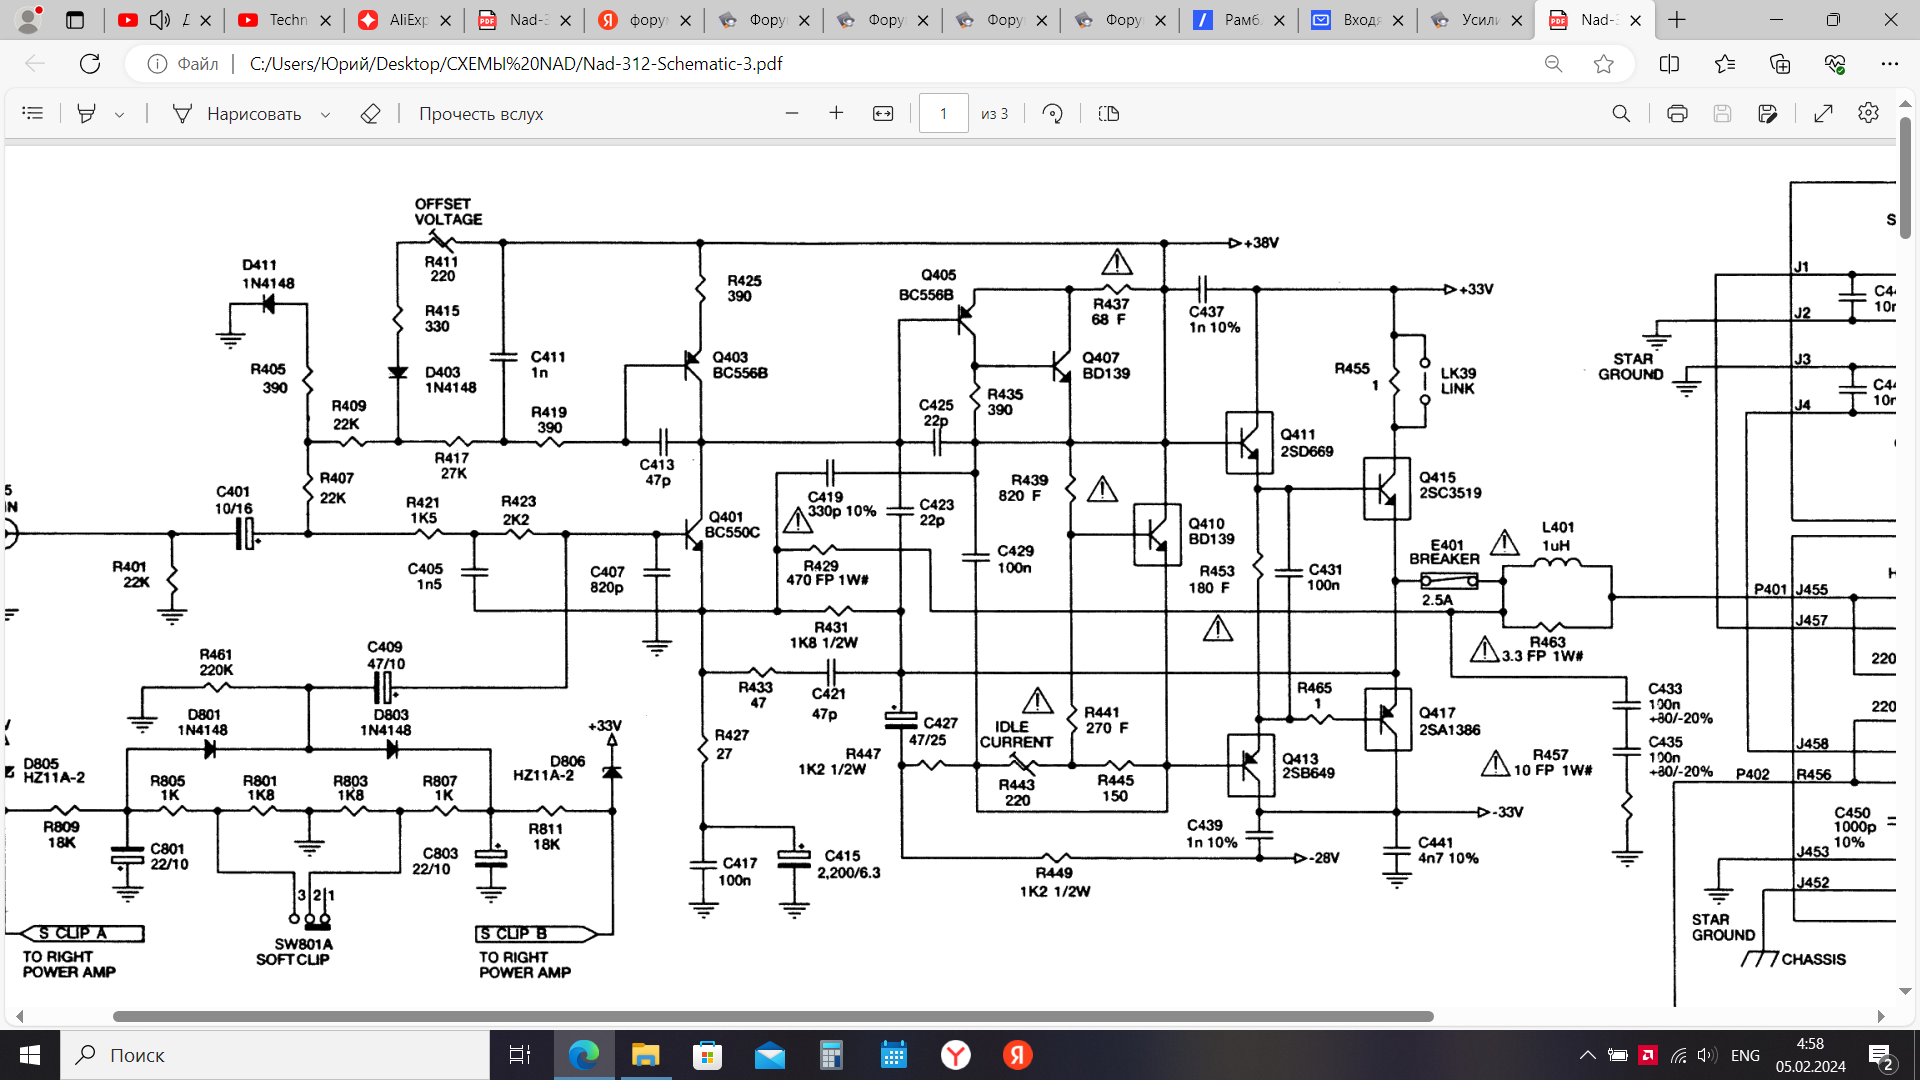Open the PDF toolbar settings gear
The image size is (1920, 1080).
coord(1868,114)
